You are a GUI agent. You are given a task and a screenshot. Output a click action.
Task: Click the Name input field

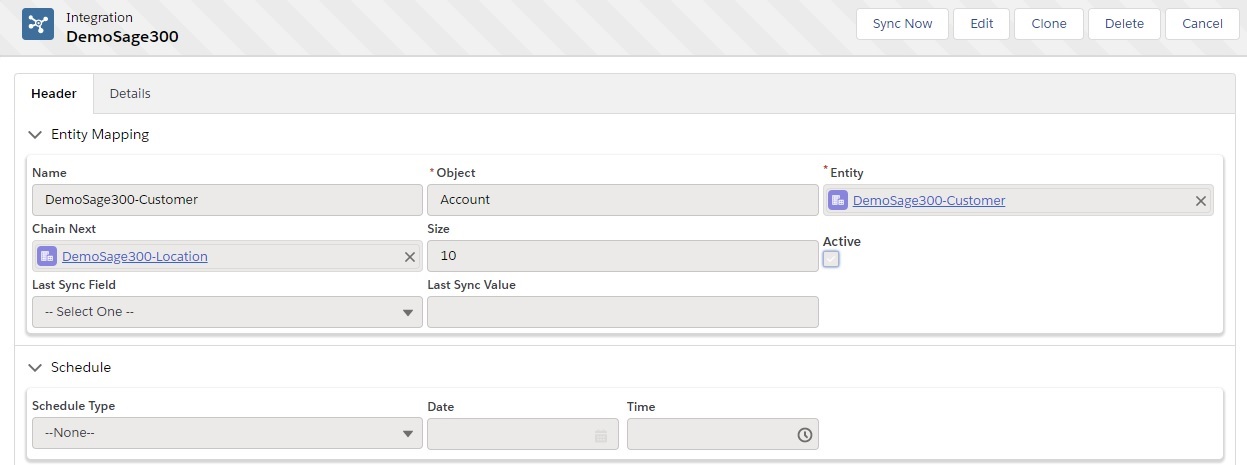pos(227,200)
